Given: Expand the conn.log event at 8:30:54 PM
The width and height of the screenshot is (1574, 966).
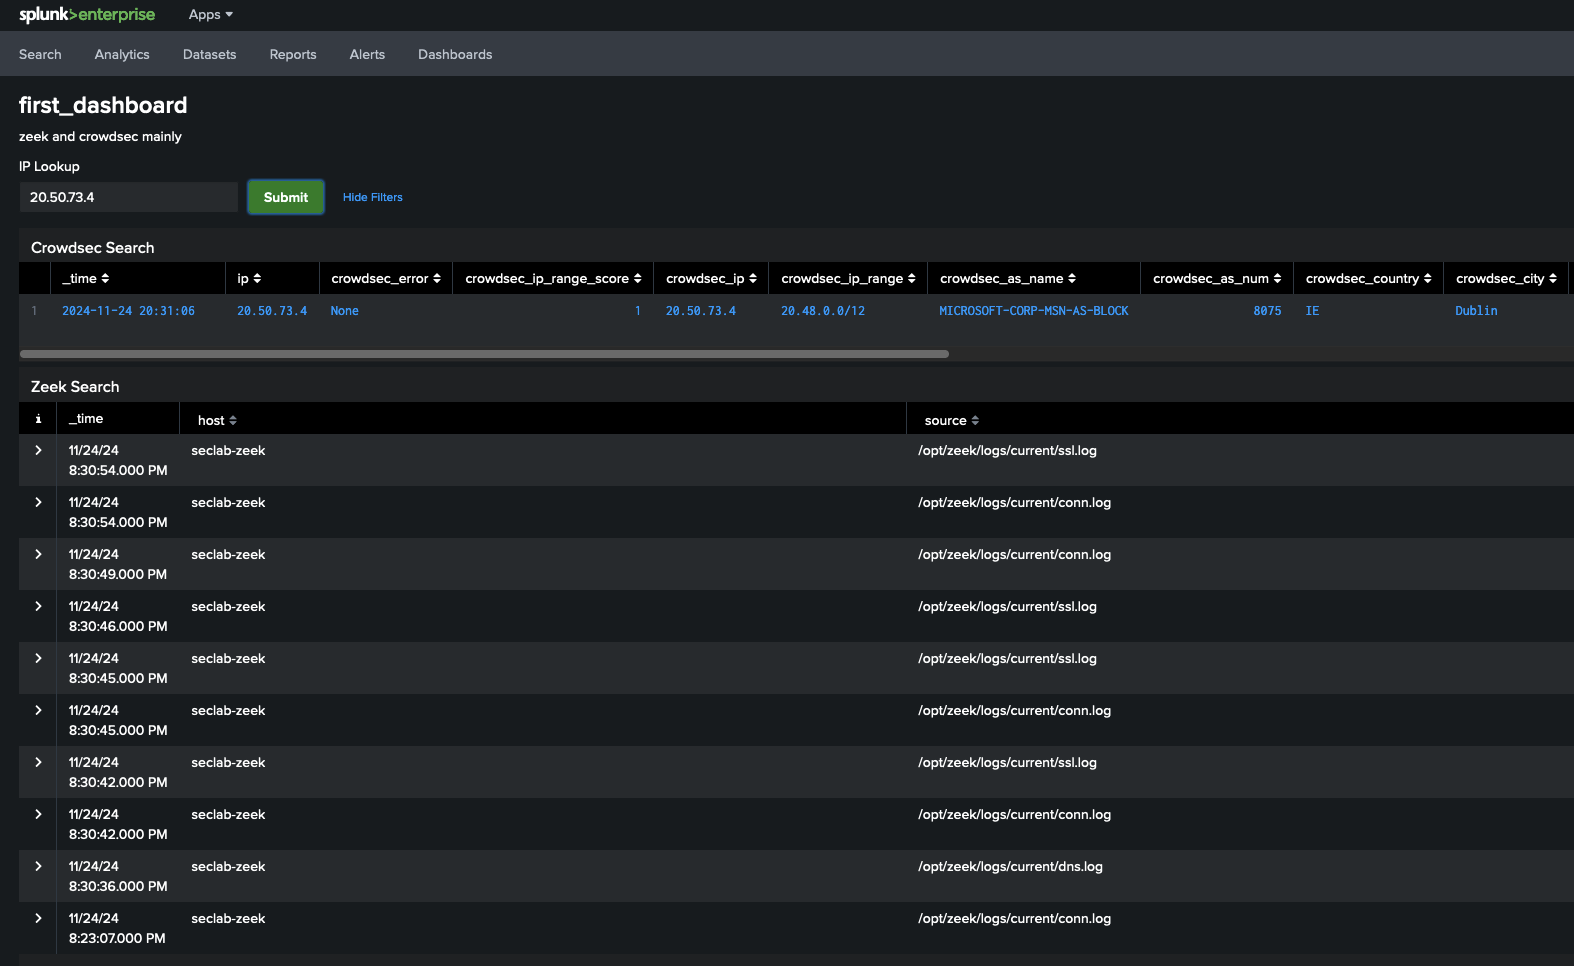Looking at the screenshot, I should click(38, 502).
